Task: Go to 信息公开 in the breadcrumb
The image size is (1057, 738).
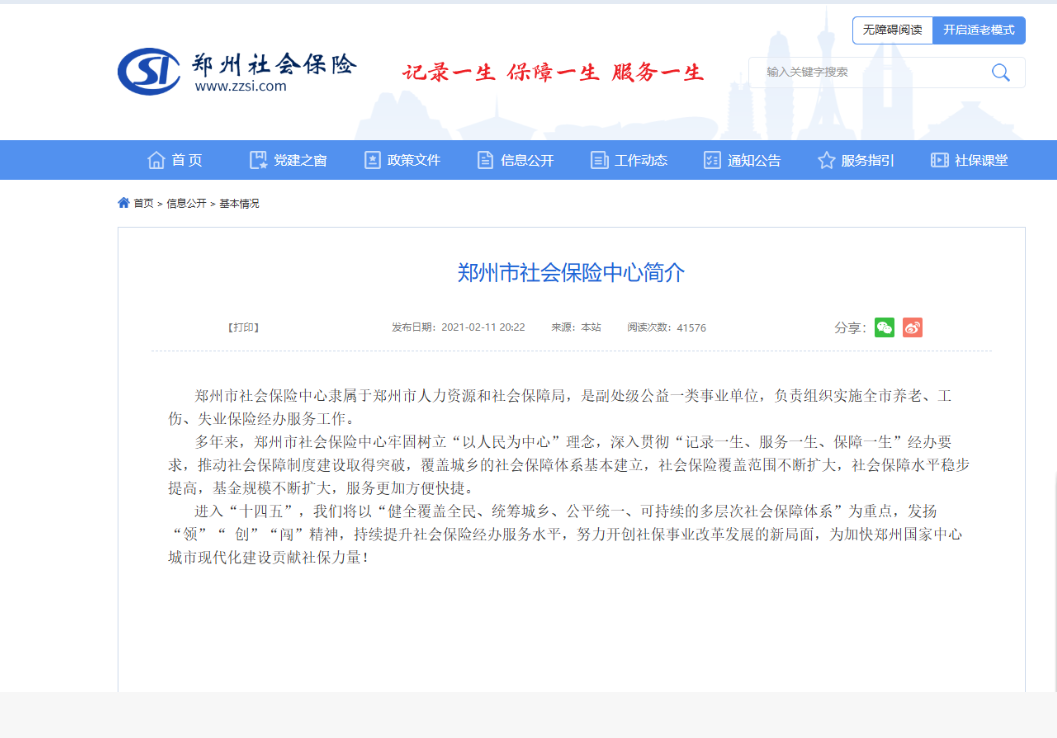Action: click(x=186, y=203)
